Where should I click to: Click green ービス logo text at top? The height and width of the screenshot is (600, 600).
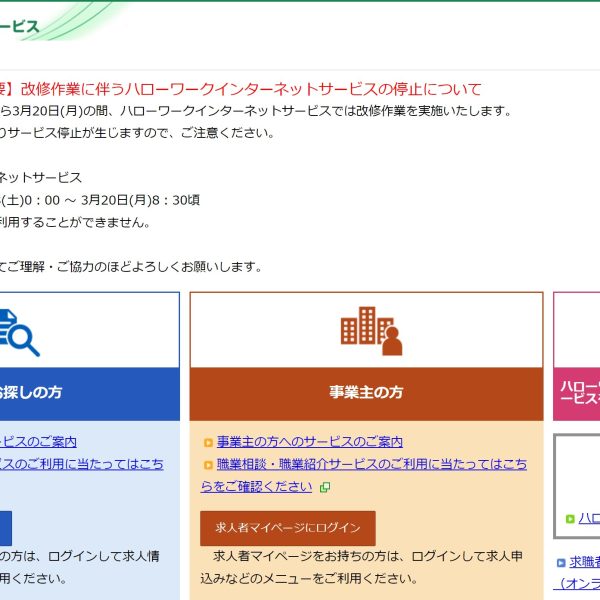[19, 26]
